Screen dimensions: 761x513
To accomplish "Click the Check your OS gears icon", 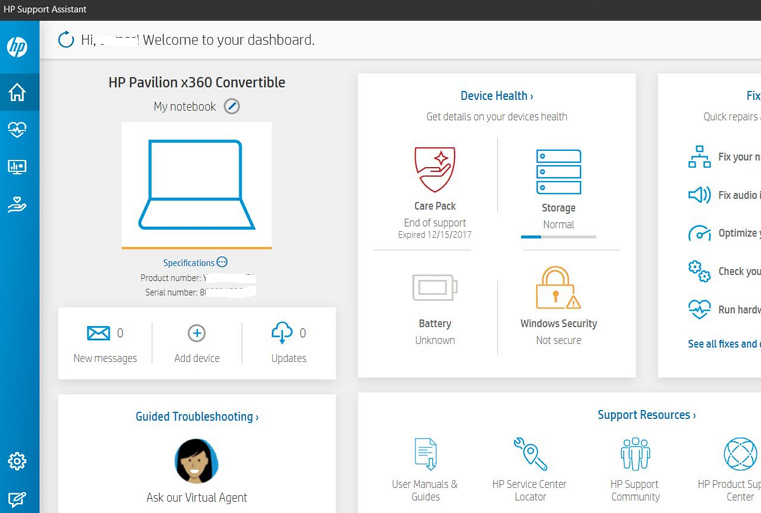I will [699, 271].
